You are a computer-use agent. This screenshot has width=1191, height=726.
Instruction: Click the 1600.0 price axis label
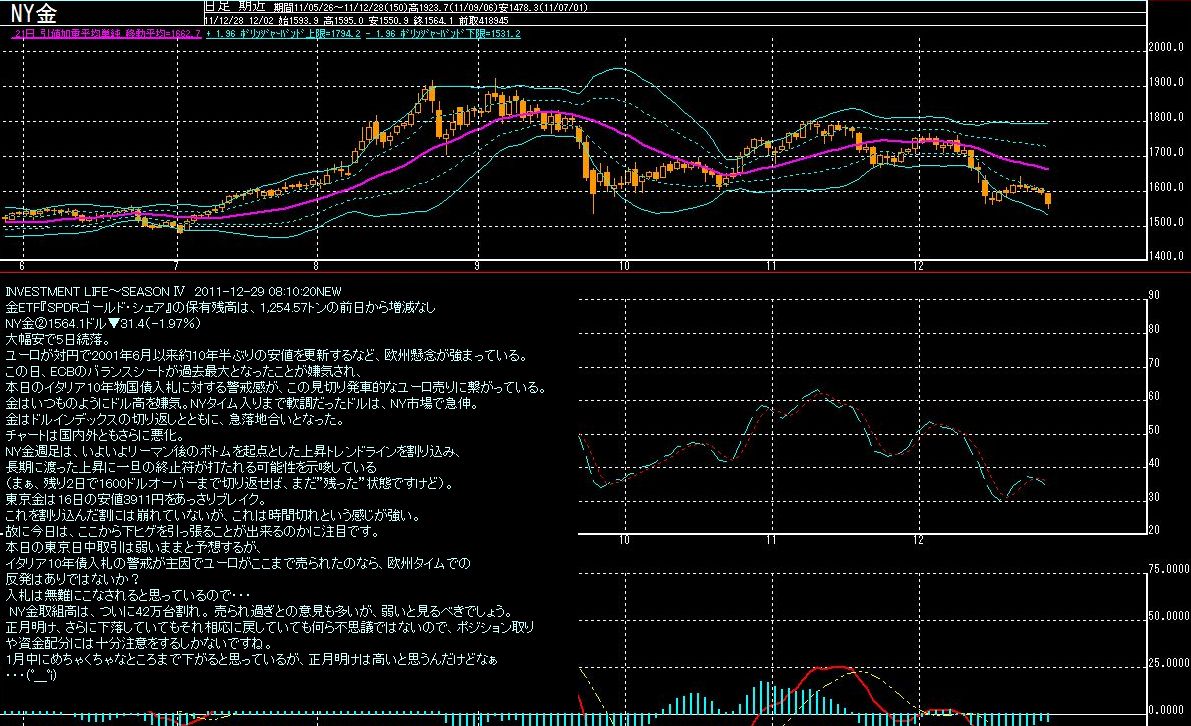click(x=1166, y=187)
